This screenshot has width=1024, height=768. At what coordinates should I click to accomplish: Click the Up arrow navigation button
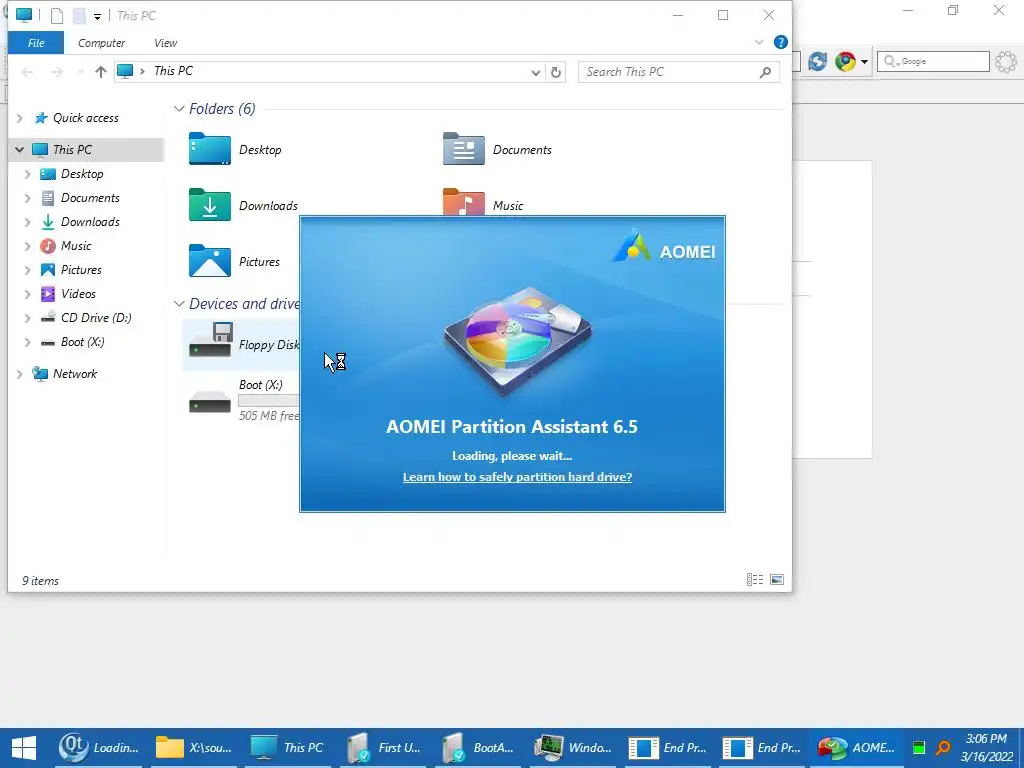(x=101, y=72)
